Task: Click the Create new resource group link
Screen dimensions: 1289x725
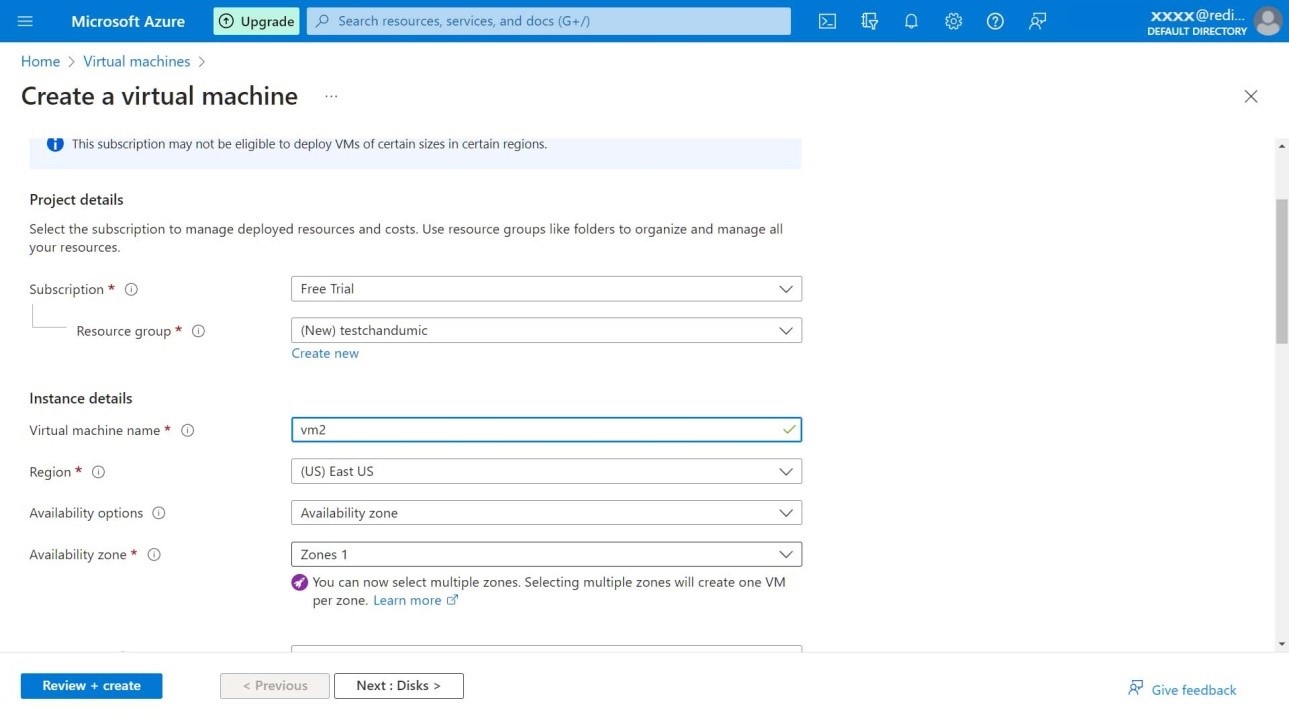Action: (325, 353)
